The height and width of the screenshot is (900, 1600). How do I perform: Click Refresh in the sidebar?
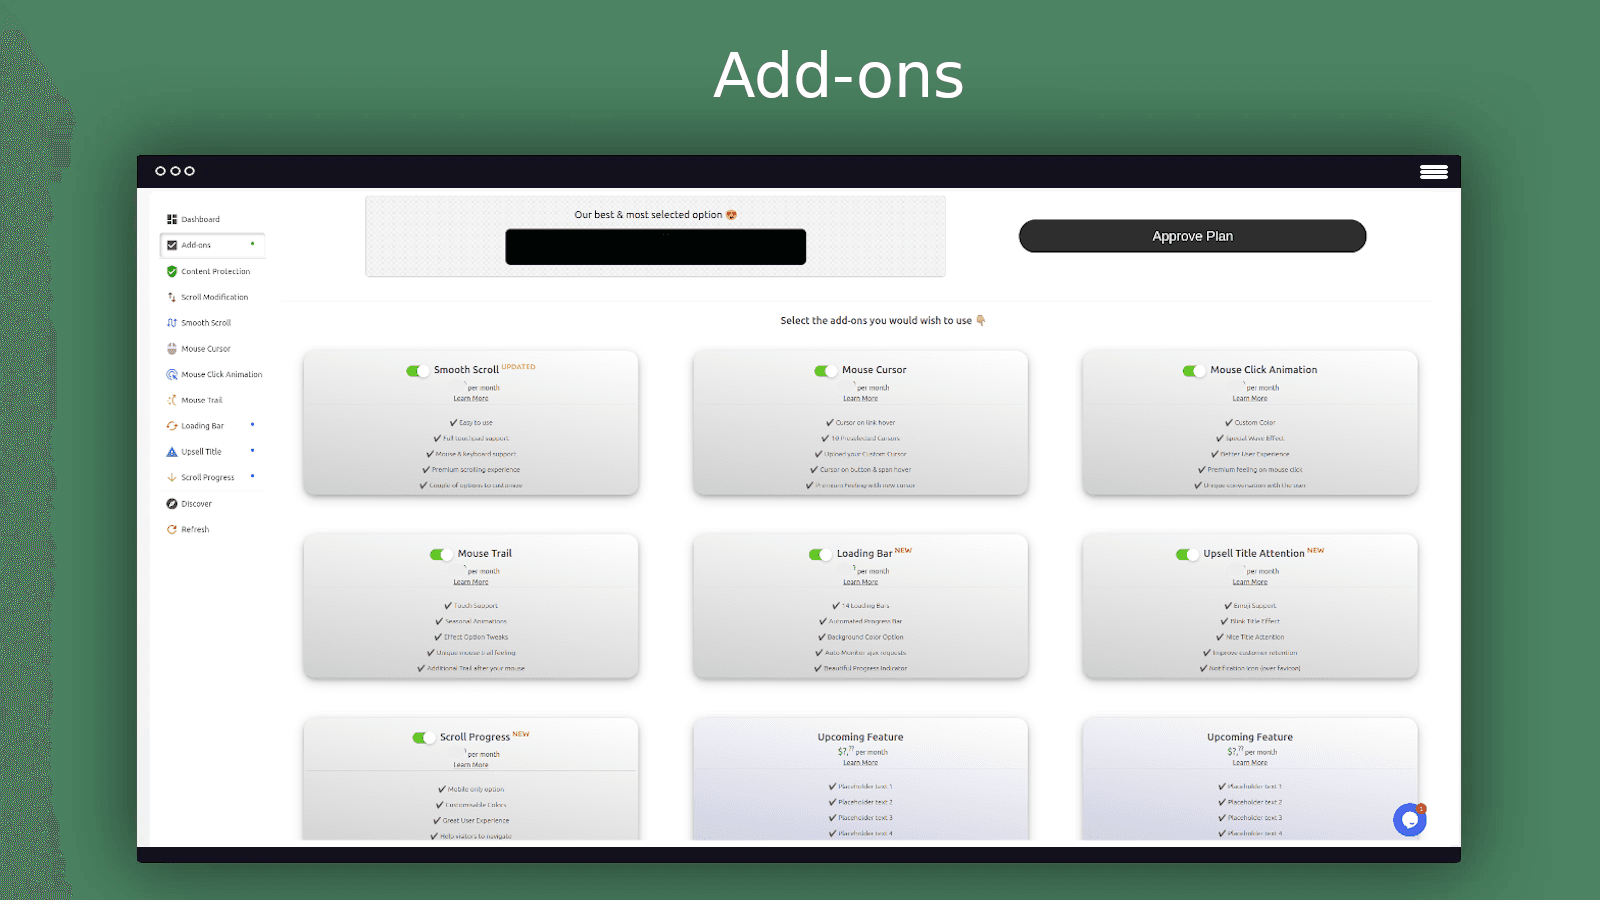point(193,529)
